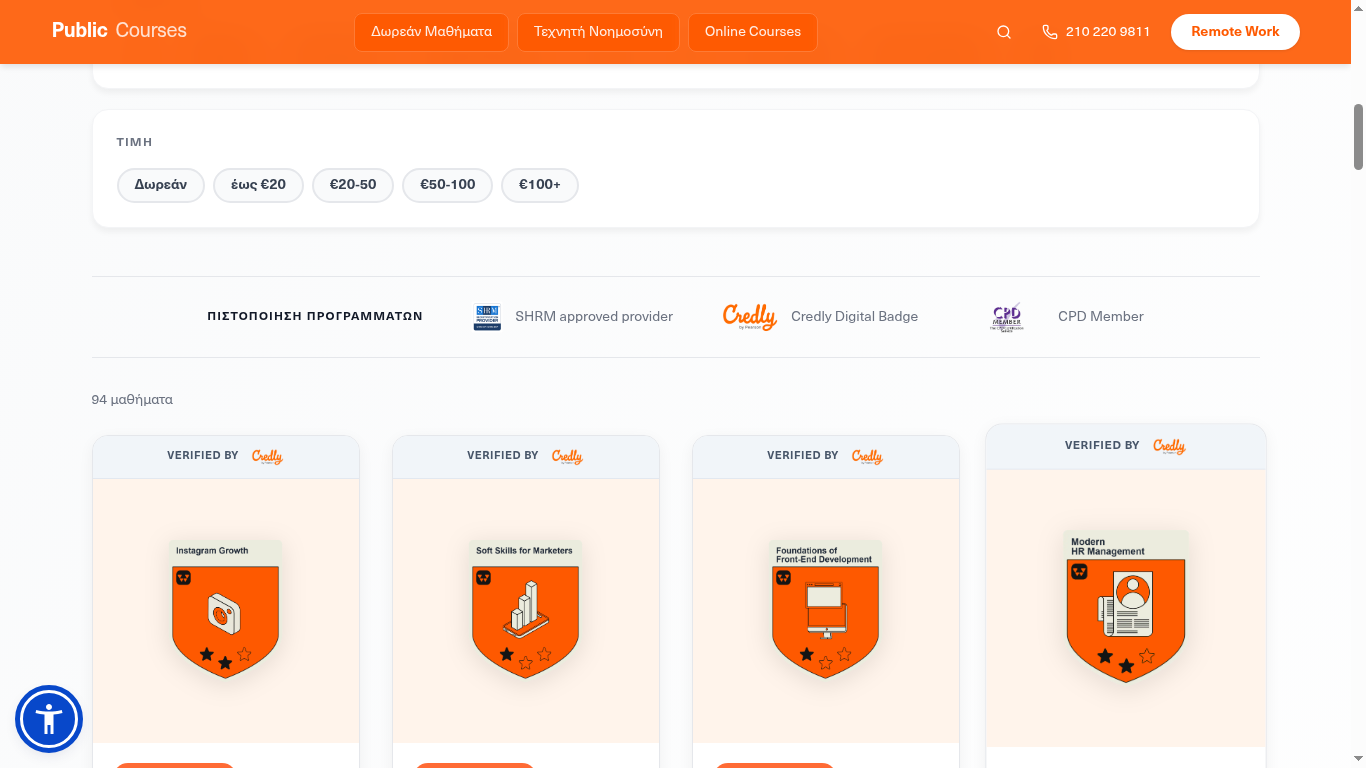The image size is (1366, 768).
Task: Select the €20-50 price filter
Action: (353, 185)
